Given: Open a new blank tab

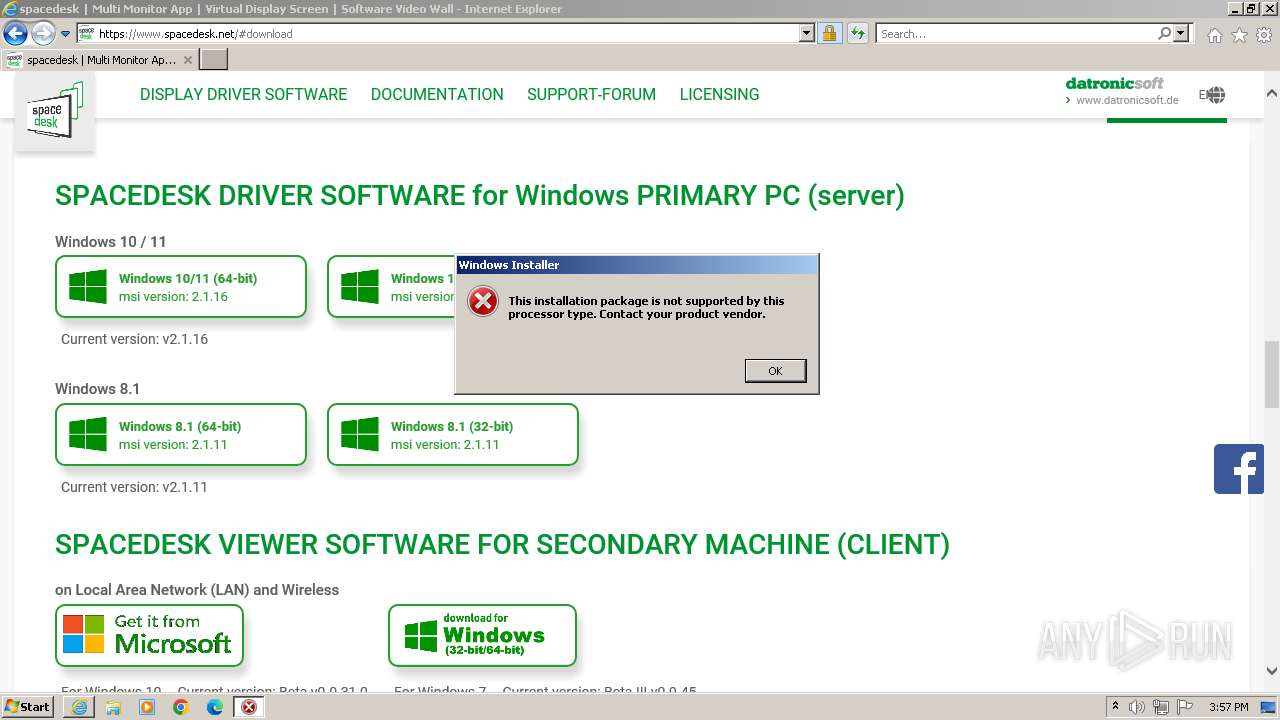Looking at the screenshot, I should (214, 60).
